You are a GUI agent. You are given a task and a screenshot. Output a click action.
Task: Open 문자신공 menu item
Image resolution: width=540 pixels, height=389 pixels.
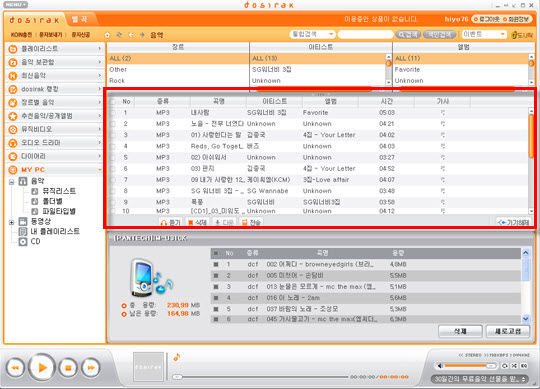point(81,35)
